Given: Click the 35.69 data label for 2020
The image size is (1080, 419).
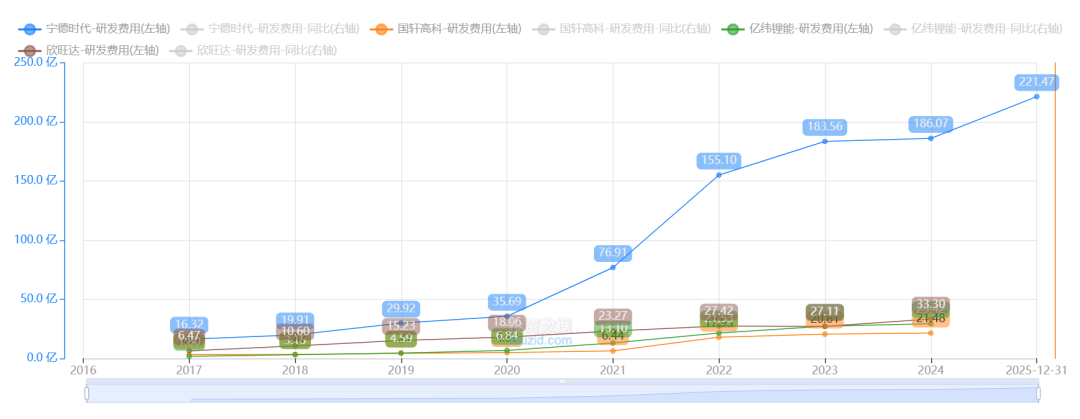Looking at the screenshot, I should coord(507,302).
